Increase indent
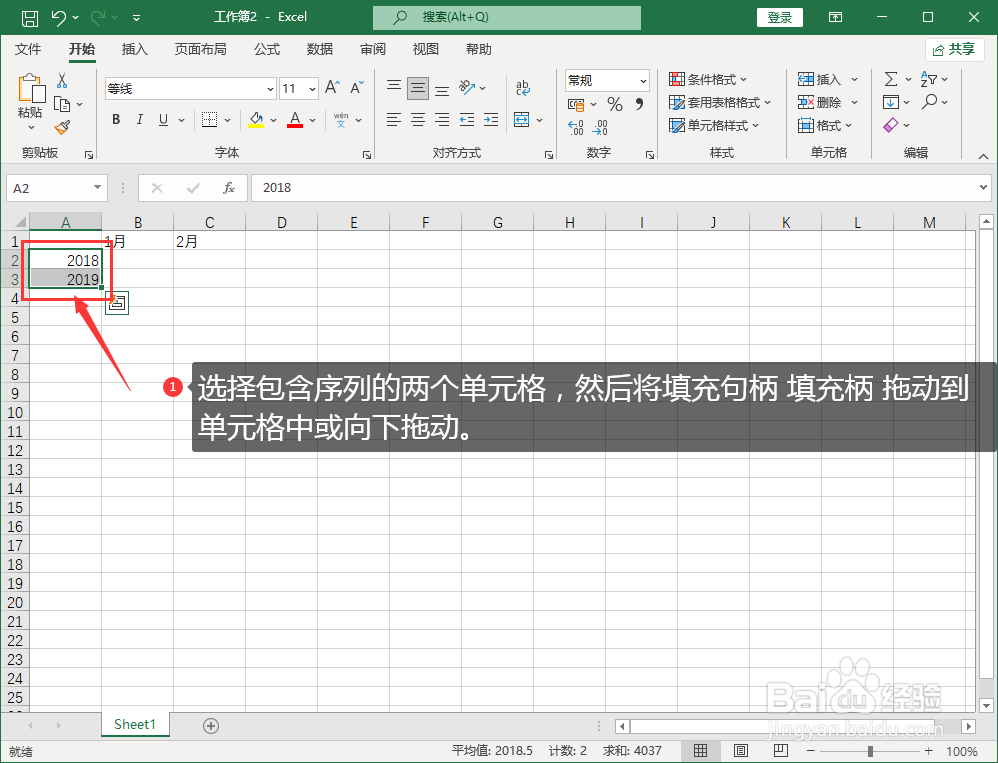 pos(491,120)
